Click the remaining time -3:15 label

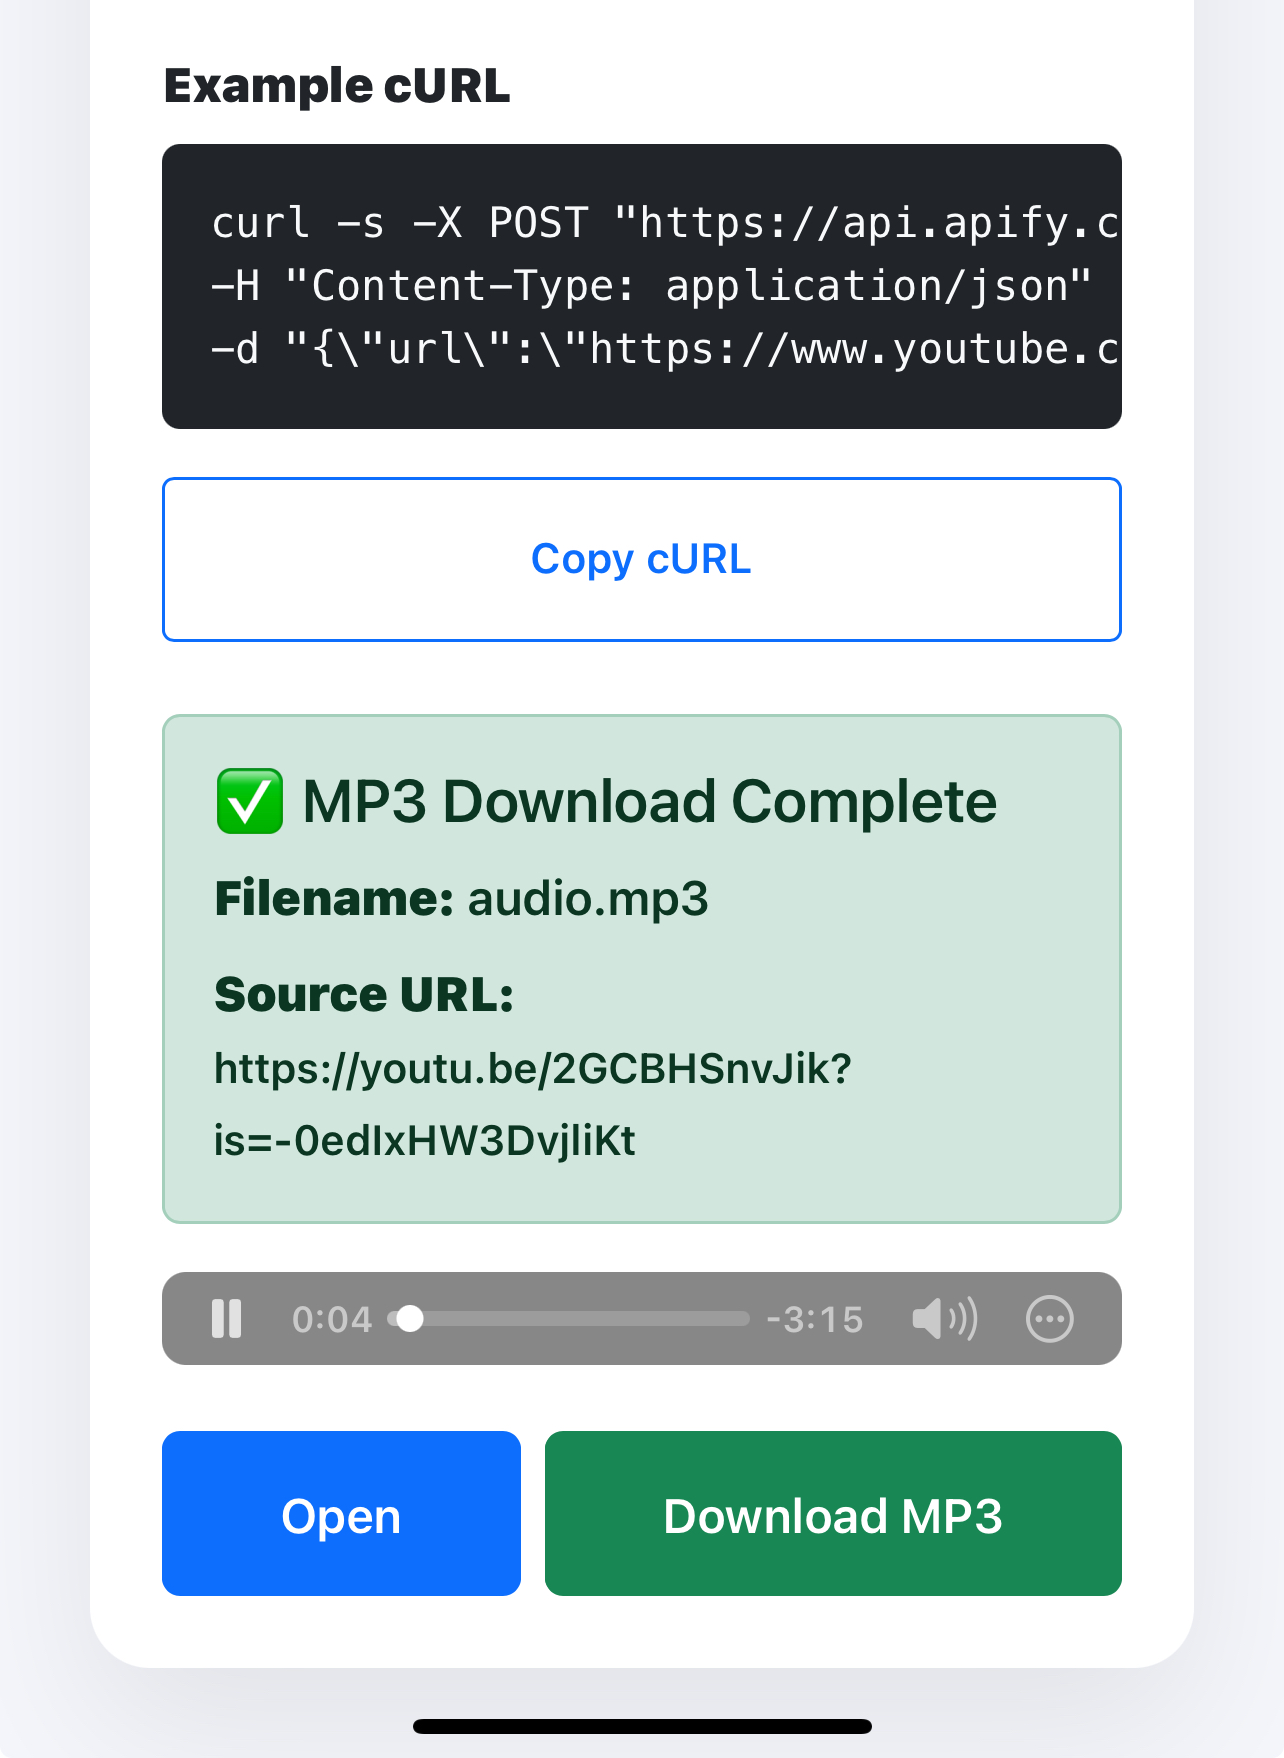pos(815,1319)
